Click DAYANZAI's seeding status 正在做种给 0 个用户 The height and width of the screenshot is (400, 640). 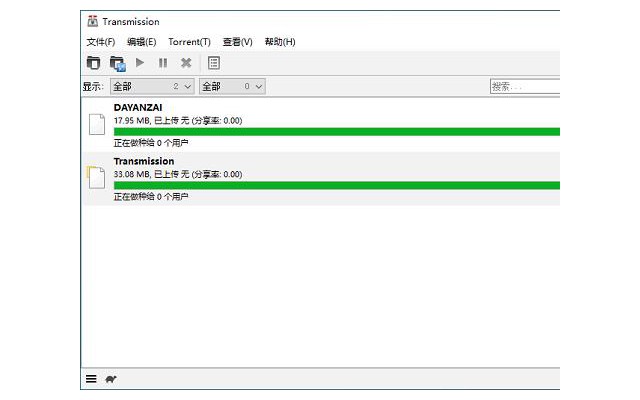coord(151,143)
